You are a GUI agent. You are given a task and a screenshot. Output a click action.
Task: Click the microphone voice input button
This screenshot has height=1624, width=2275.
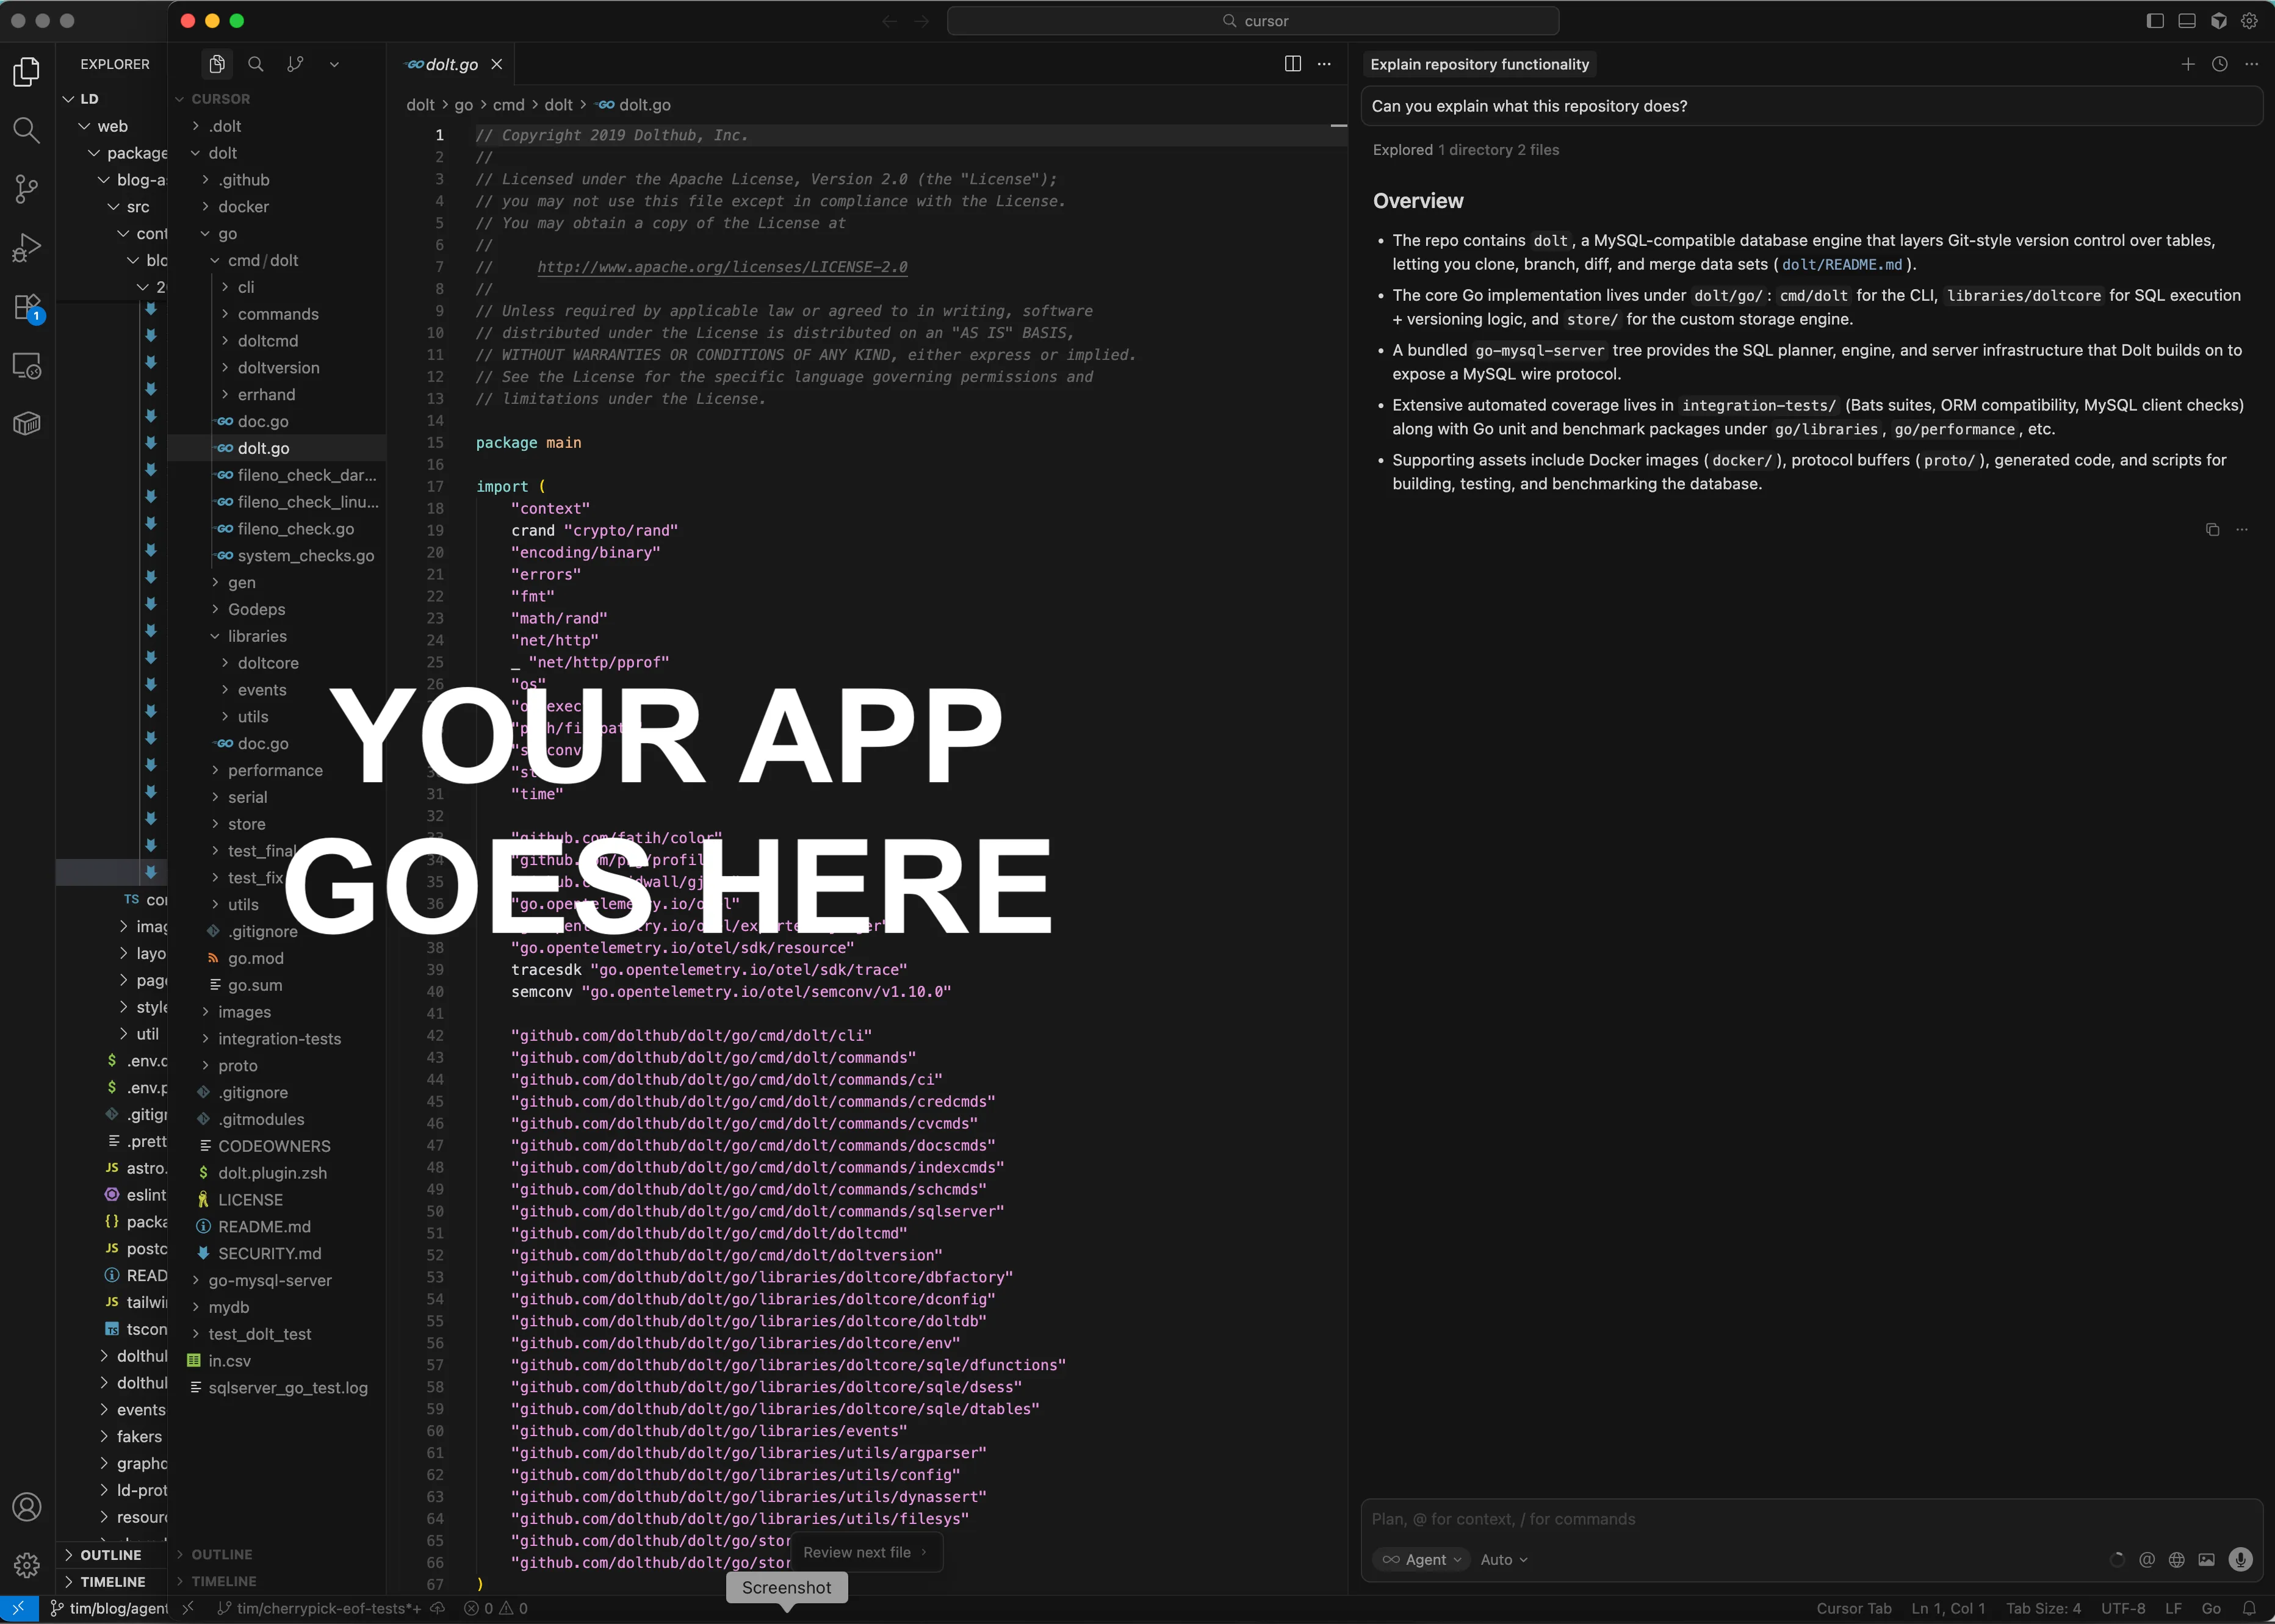pos(2240,1559)
